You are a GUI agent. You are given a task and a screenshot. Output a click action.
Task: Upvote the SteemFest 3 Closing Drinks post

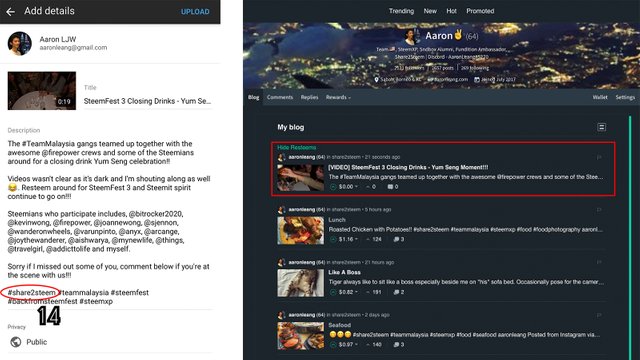point(333,187)
